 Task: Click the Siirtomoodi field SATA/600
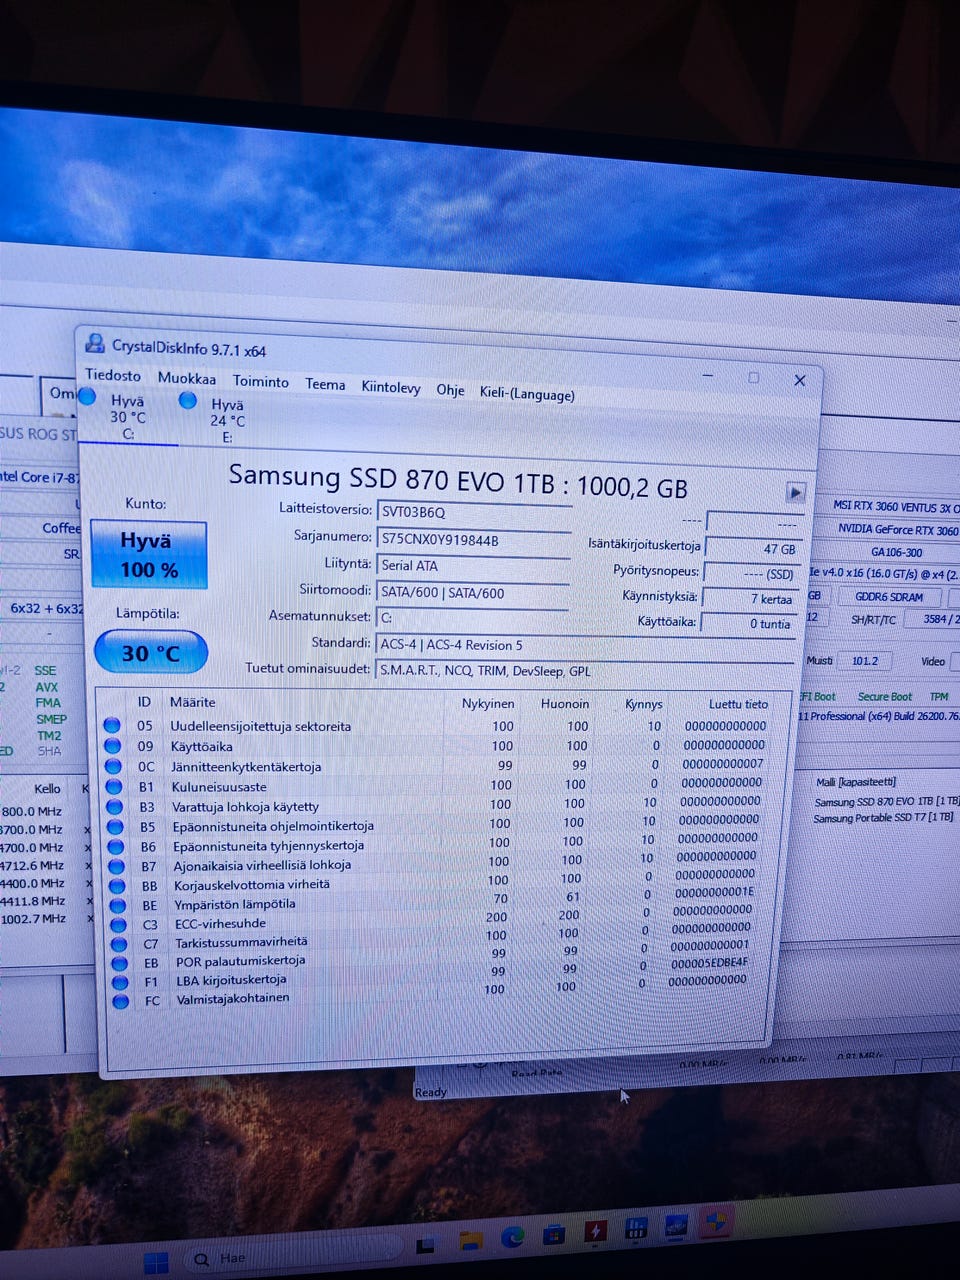(x=473, y=593)
